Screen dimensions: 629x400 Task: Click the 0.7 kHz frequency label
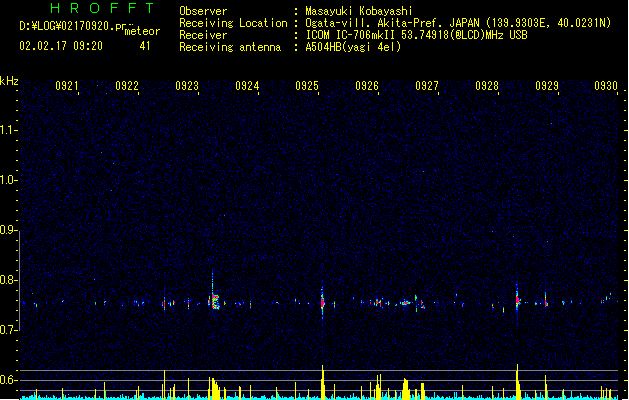[x=8, y=330]
